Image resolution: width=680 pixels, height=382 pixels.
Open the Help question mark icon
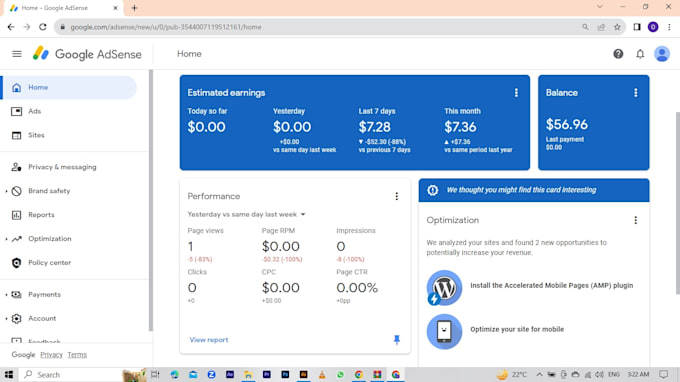pyautogui.click(x=618, y=54)
